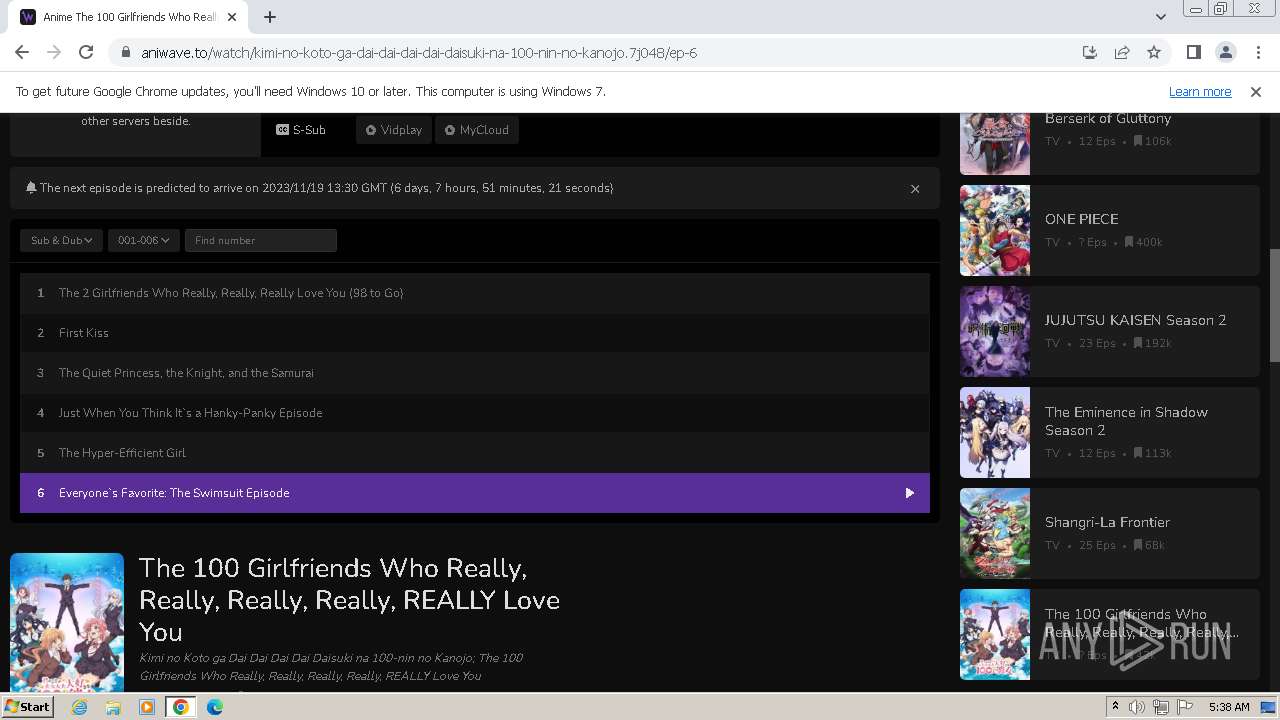Open episode 3 The Quiet Princess
This screenshot has width=1280, height=720.
point(475,373)
